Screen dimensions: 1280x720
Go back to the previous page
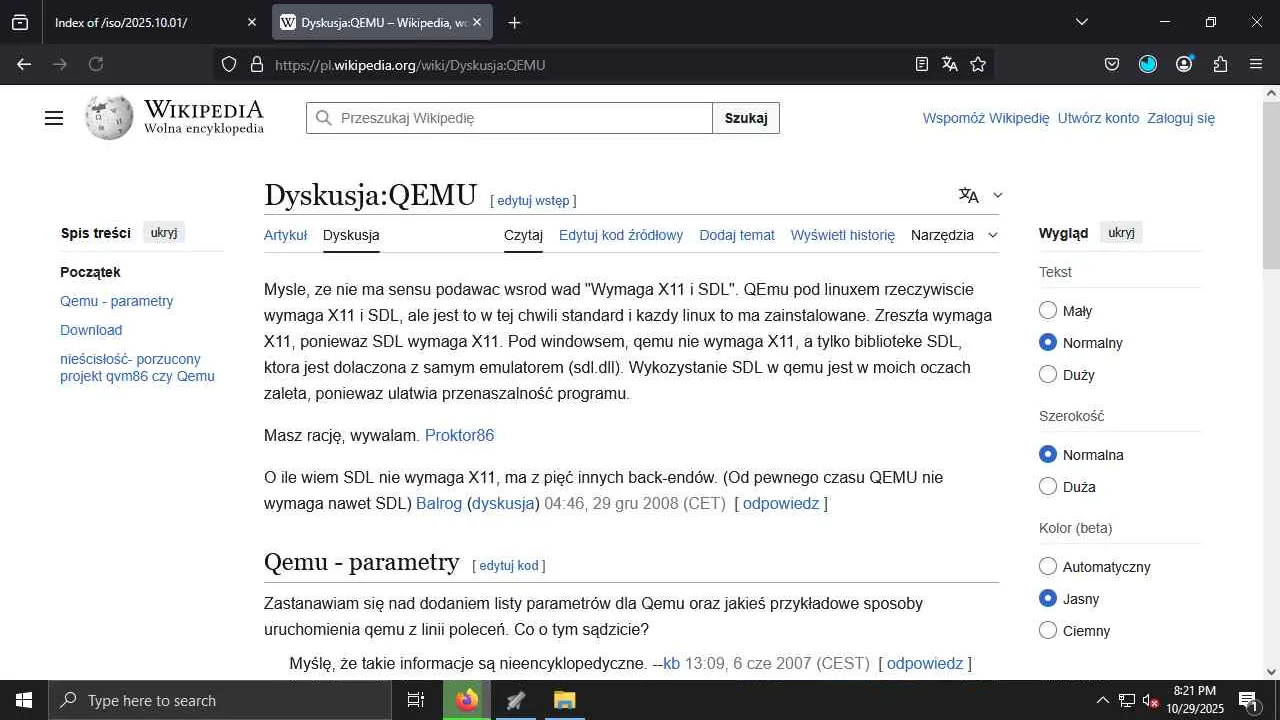coord(24,64)
